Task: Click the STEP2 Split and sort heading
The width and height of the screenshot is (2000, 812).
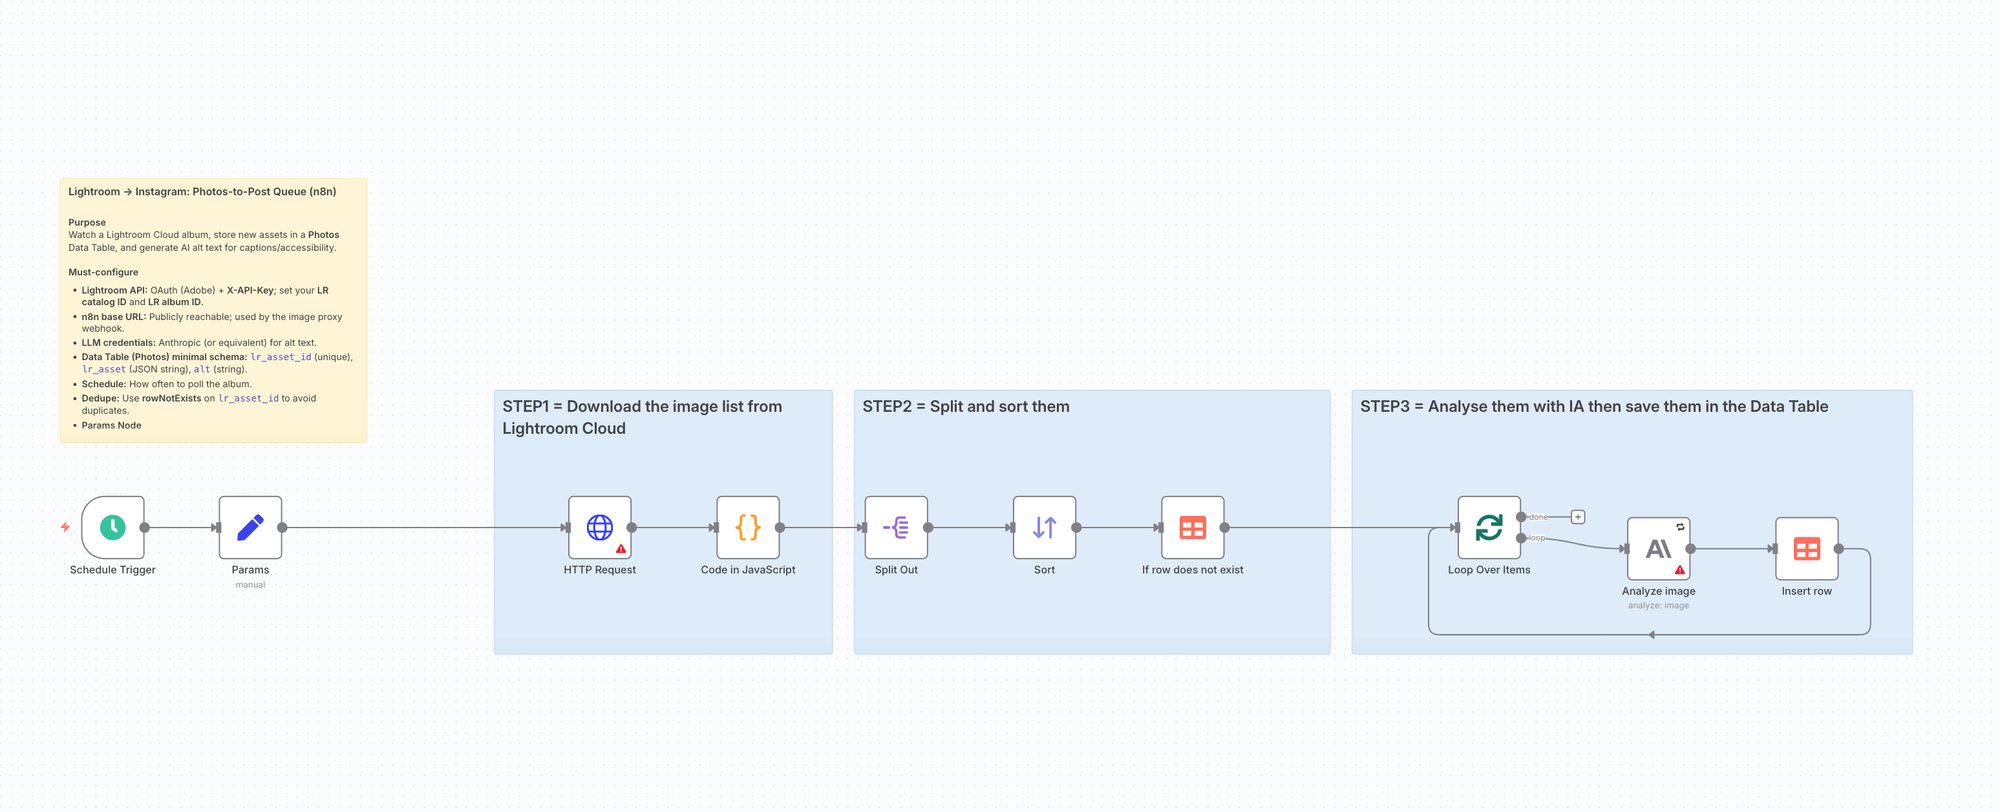Action: coord(966,407)
